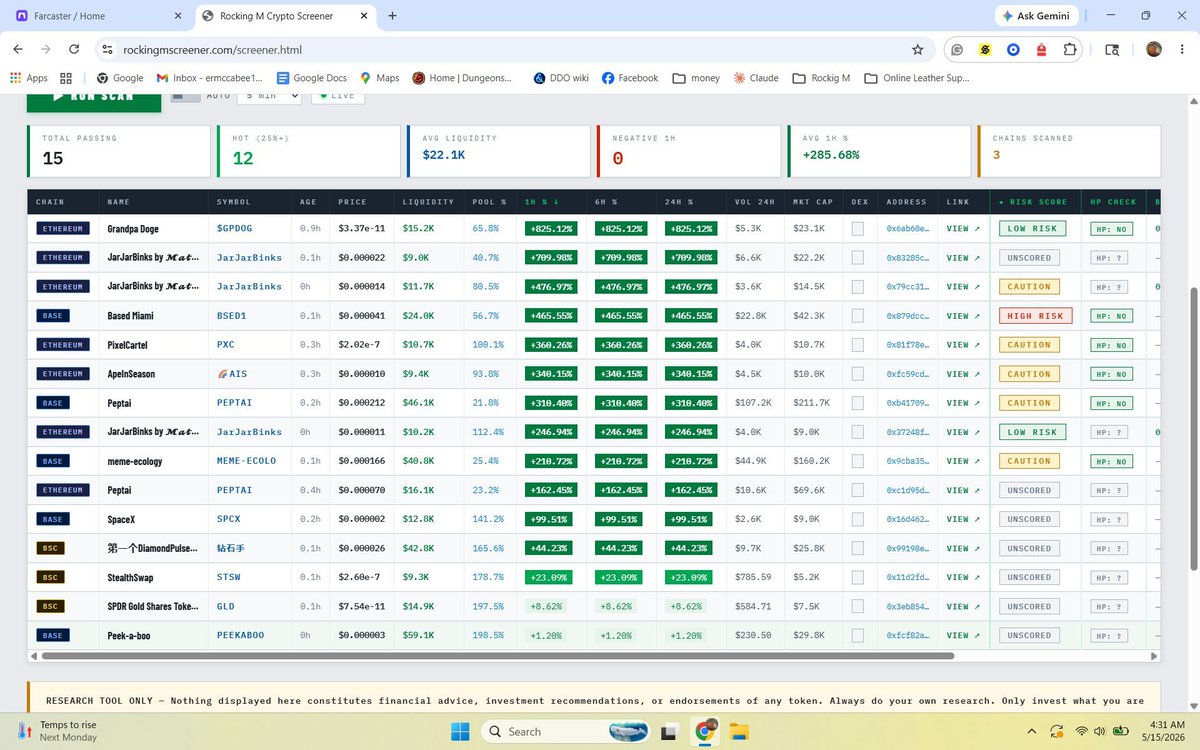Tick the DEX checkbox for StealthSwap
Viewport: 1200px width, 750px height.
pyautogui.click(x=858, y=577)
